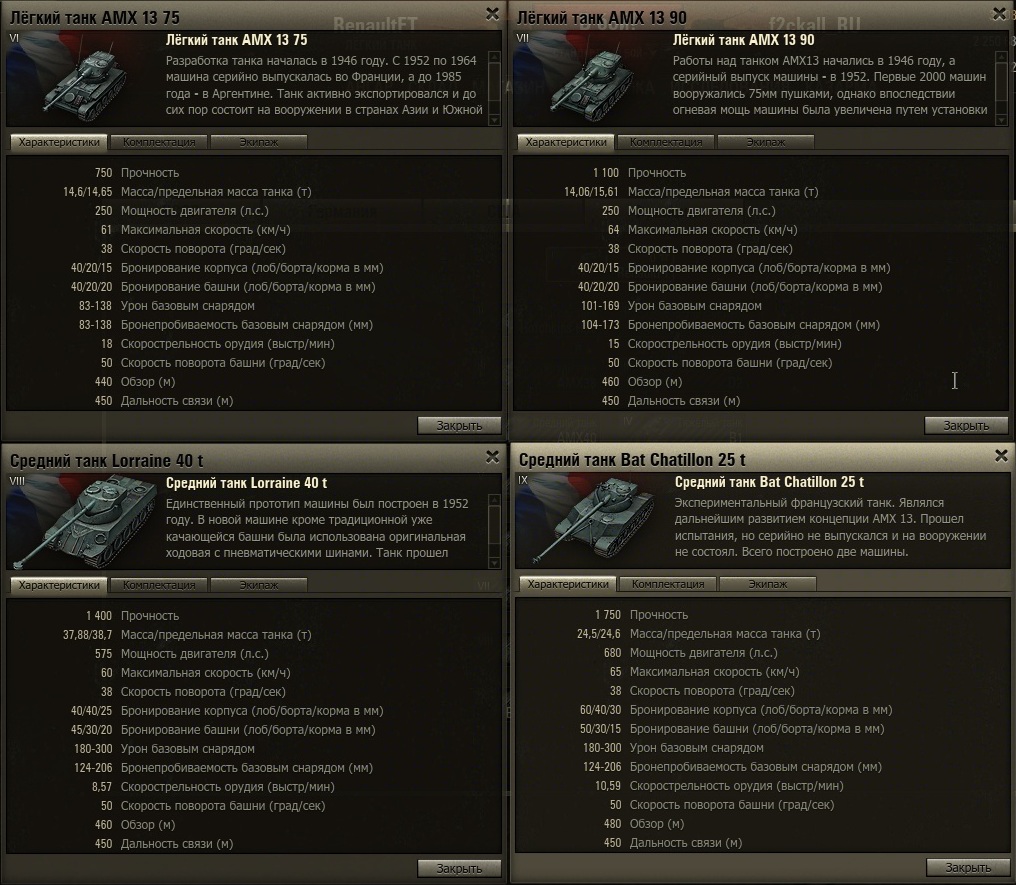Viewport: 1016px width, 885px height.
Task: Open Экипаж tab in AMX 13 90 panel
Action: point(765,142)
